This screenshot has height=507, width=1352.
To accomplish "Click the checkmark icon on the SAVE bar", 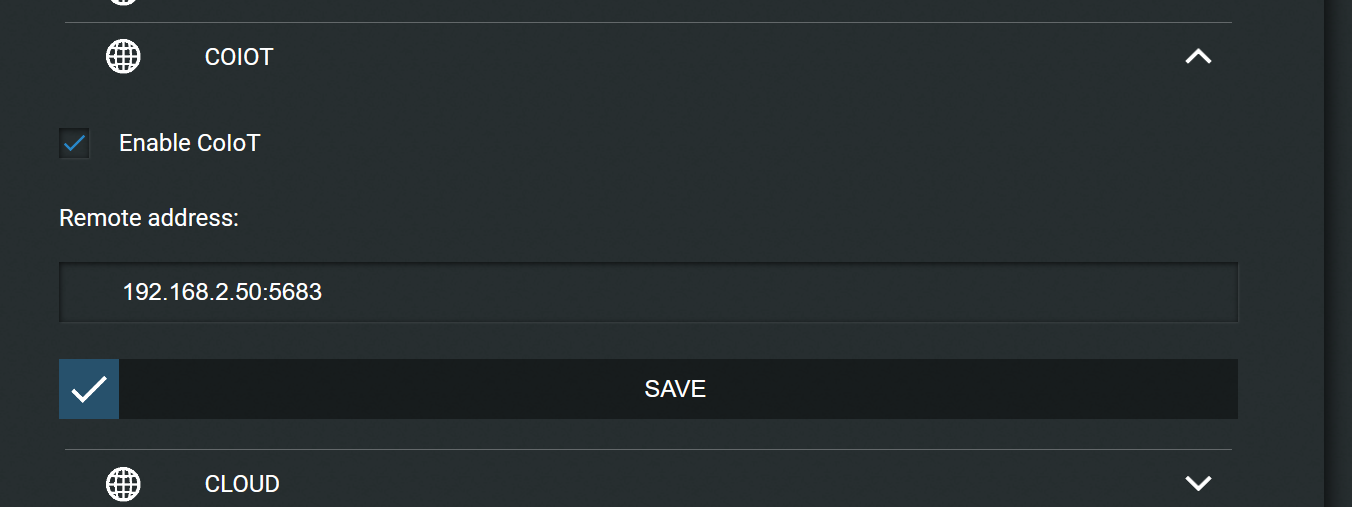I will tap(89, 389).
